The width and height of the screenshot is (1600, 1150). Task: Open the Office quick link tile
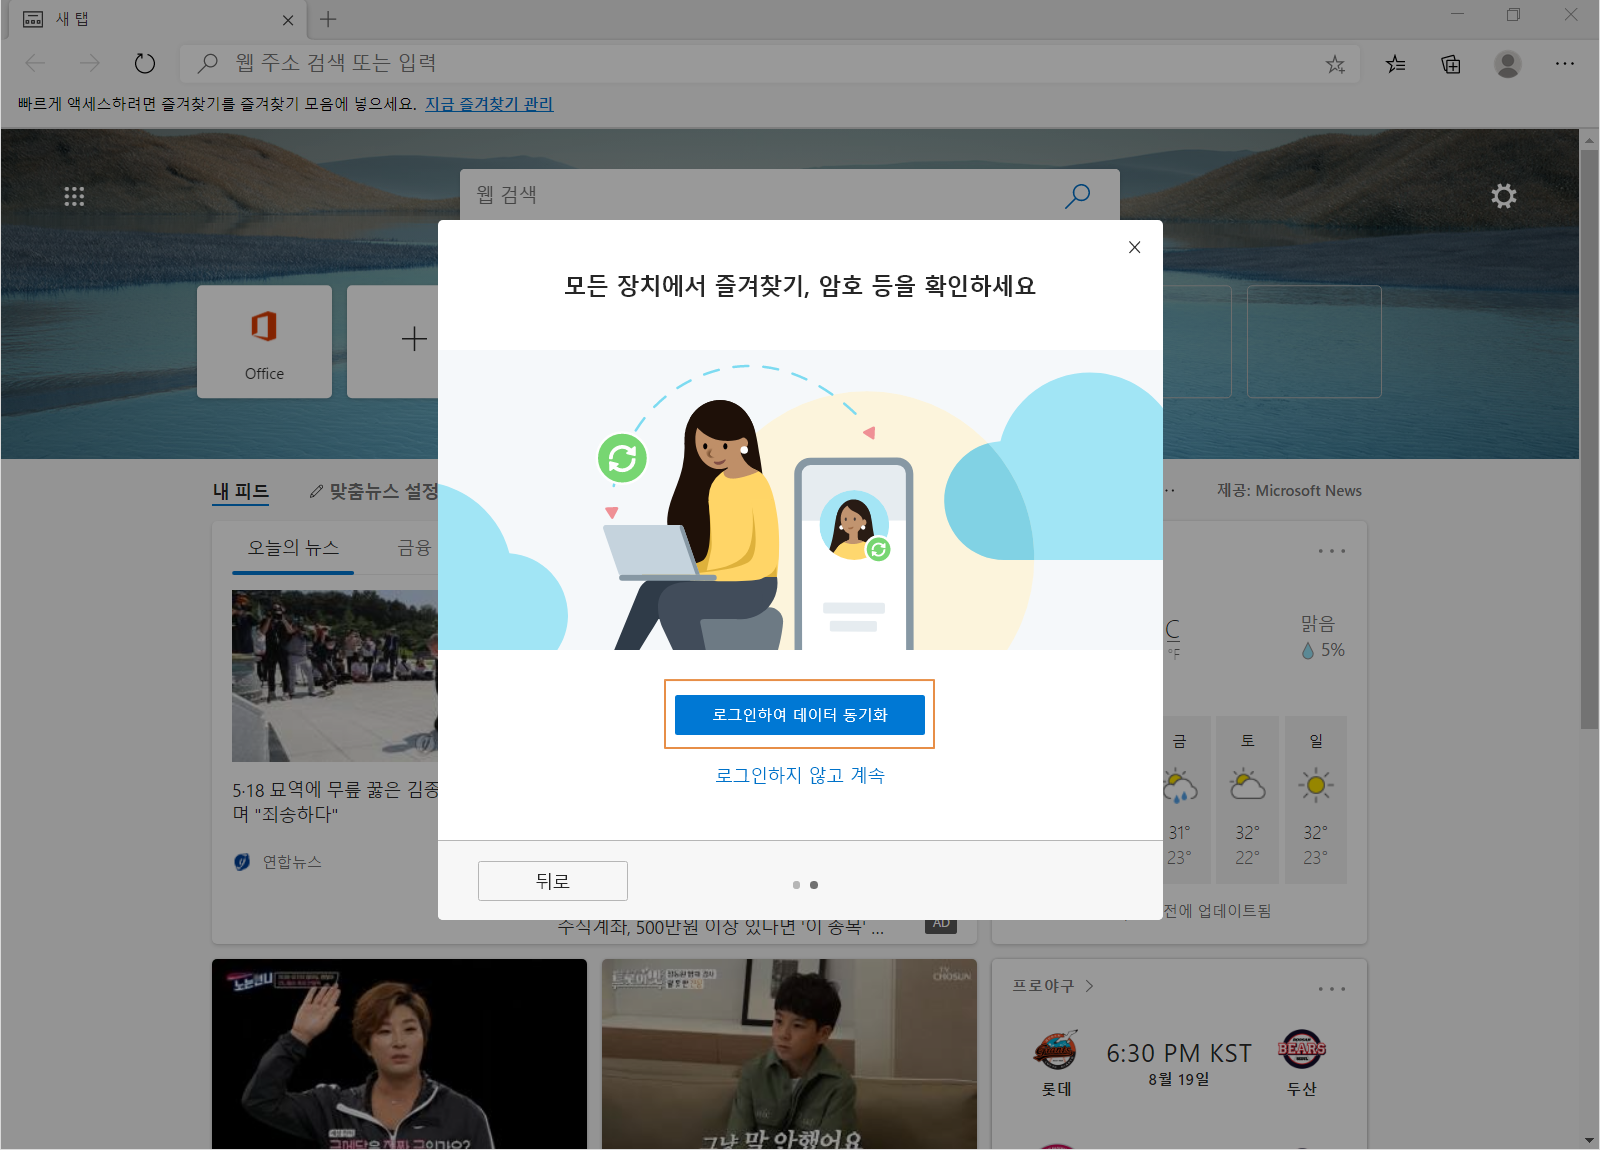tap(264, 342)
